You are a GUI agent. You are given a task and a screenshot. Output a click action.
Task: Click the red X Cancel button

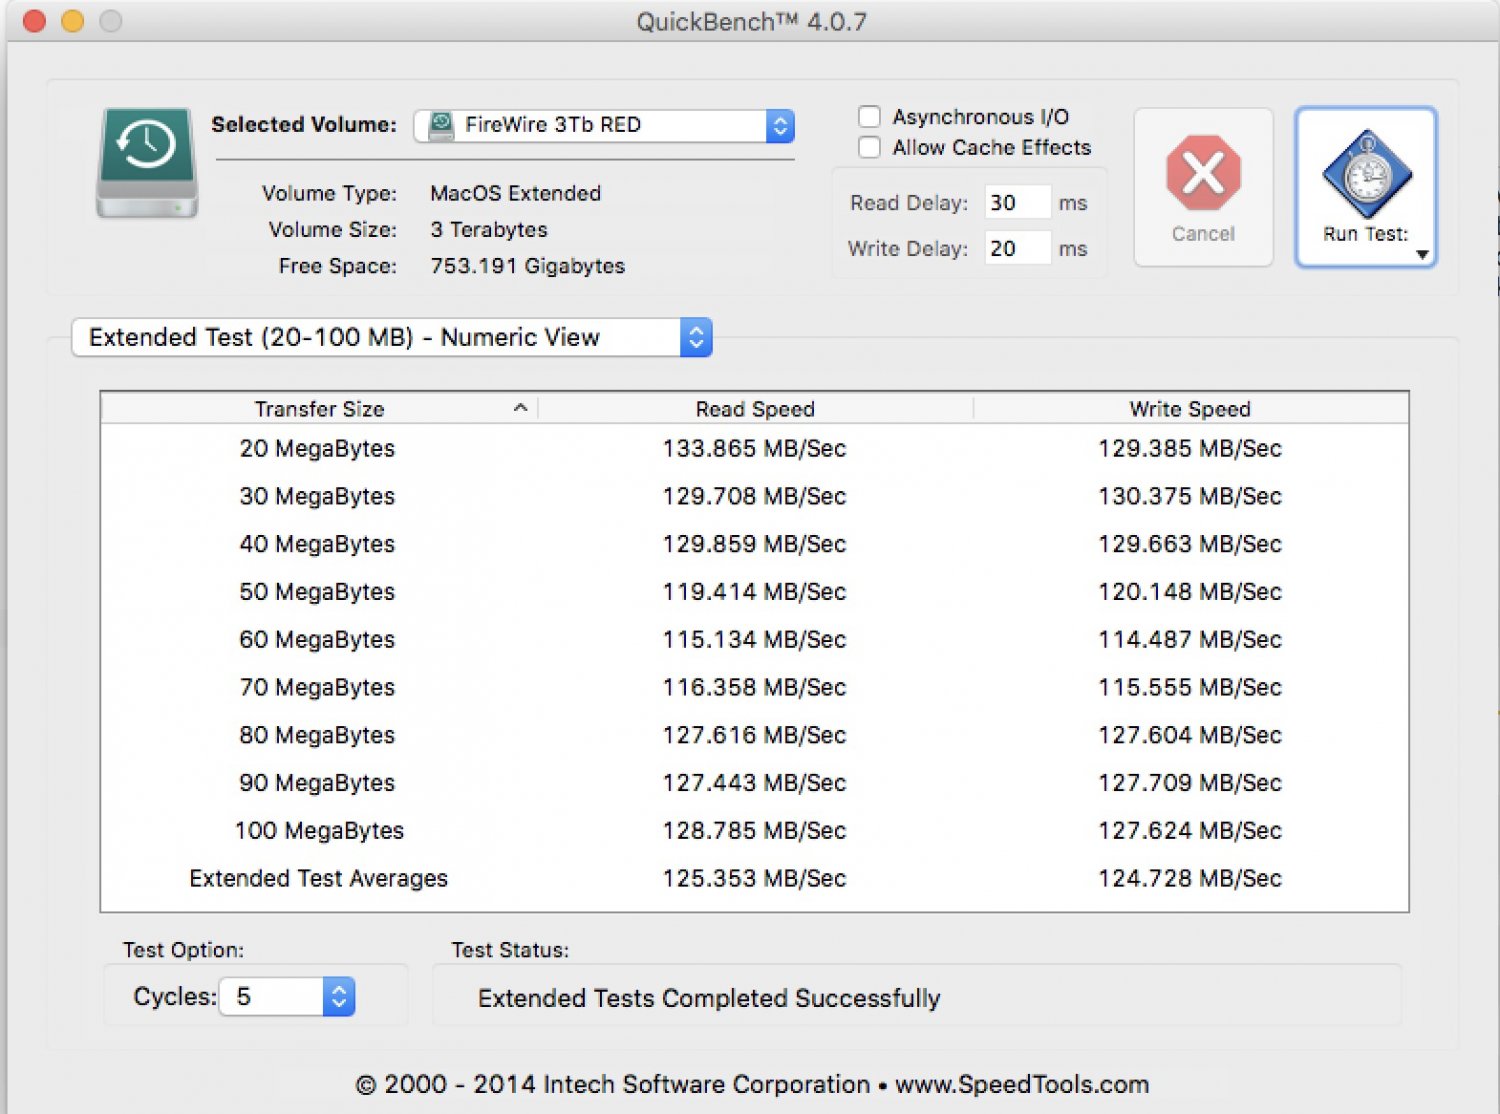(x=1203, y=187)
